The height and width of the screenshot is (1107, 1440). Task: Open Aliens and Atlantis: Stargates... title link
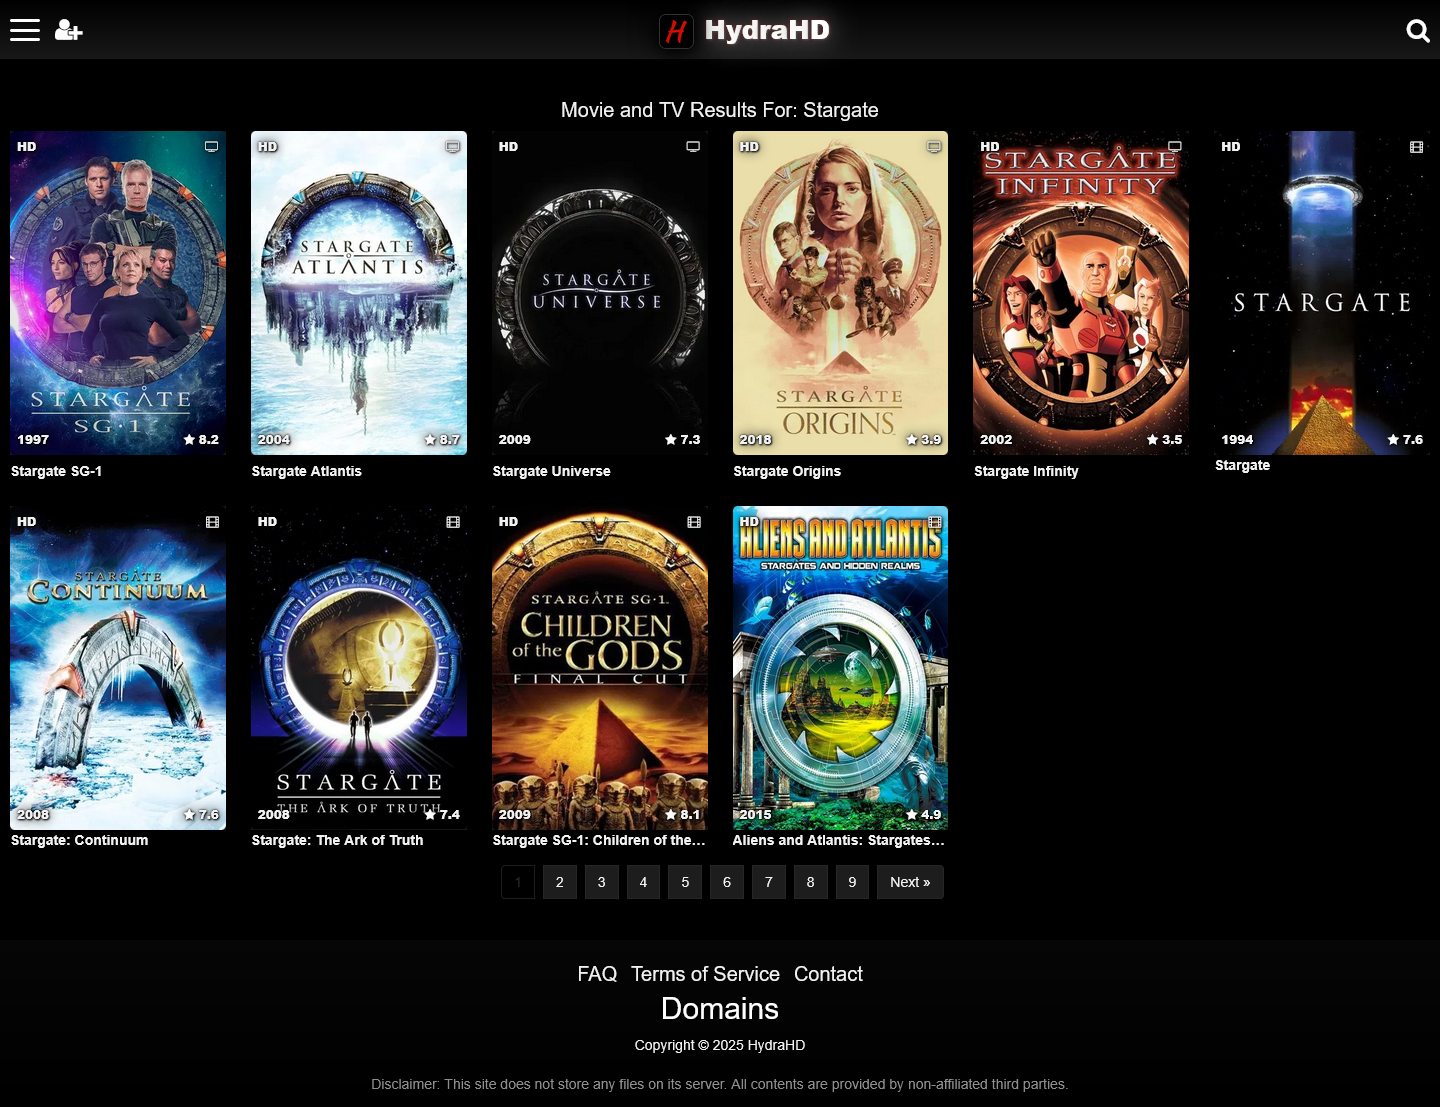(x=838, y=840)
